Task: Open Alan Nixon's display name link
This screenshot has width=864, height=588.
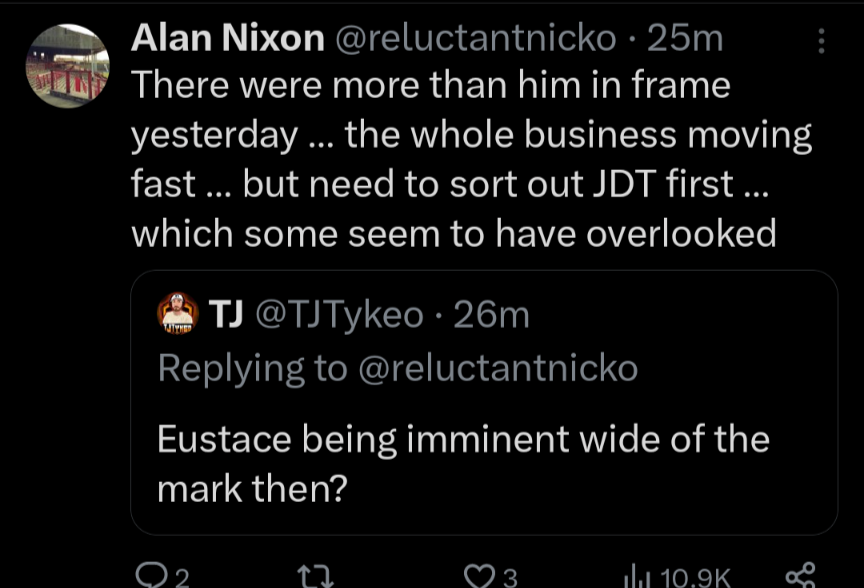Action: pos(228,39)
